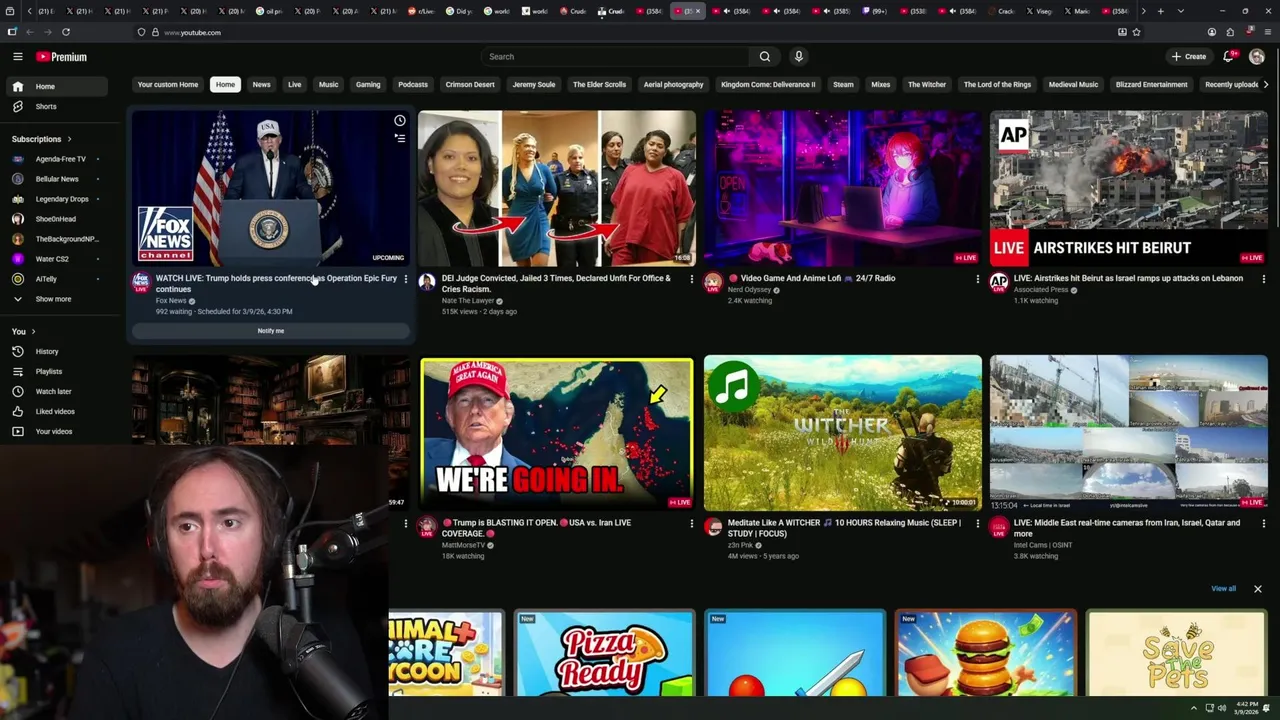The width and height of the screenshot is (1280, 720).
Task: Add Fox News video to Watch later
Action: (399, 121)
